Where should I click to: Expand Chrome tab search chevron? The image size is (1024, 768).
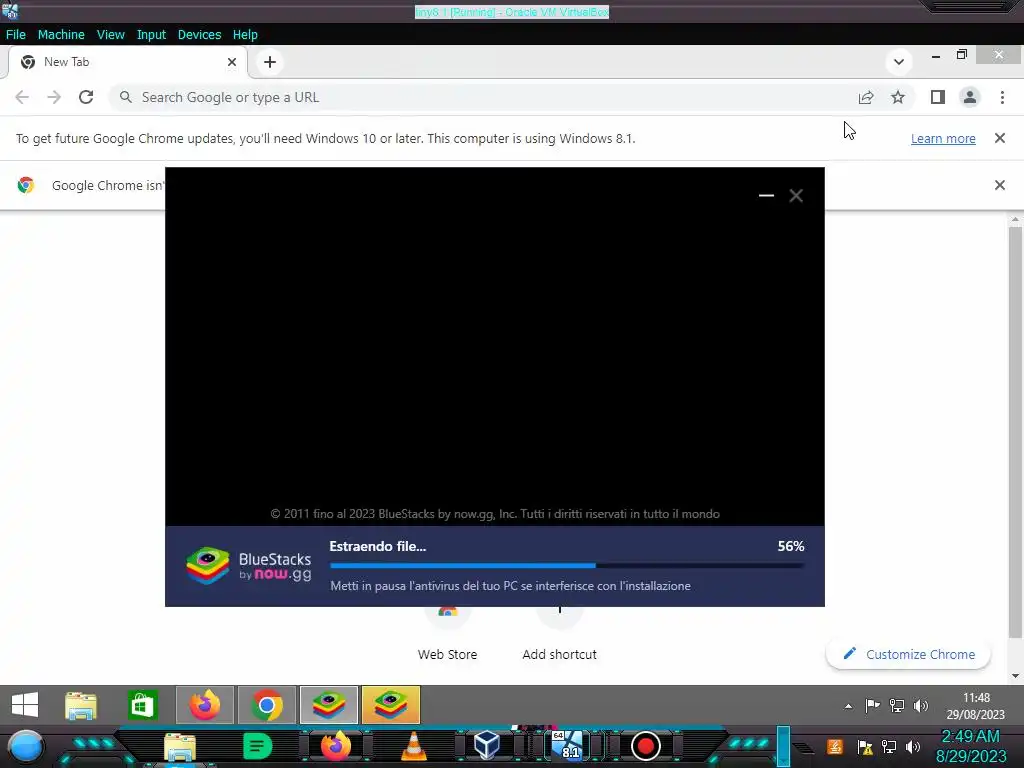(x=899, y=62)
